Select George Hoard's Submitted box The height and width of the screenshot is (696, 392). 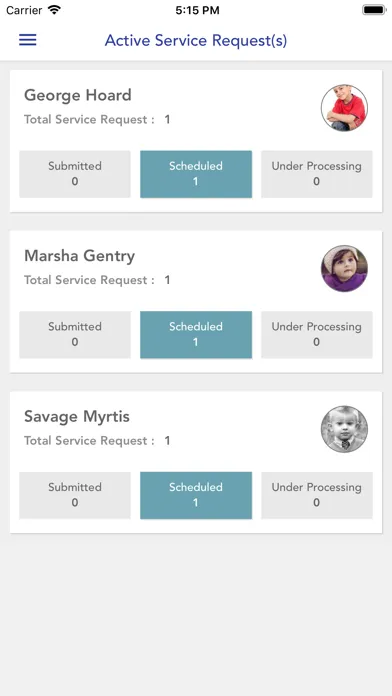click(75, 174)
